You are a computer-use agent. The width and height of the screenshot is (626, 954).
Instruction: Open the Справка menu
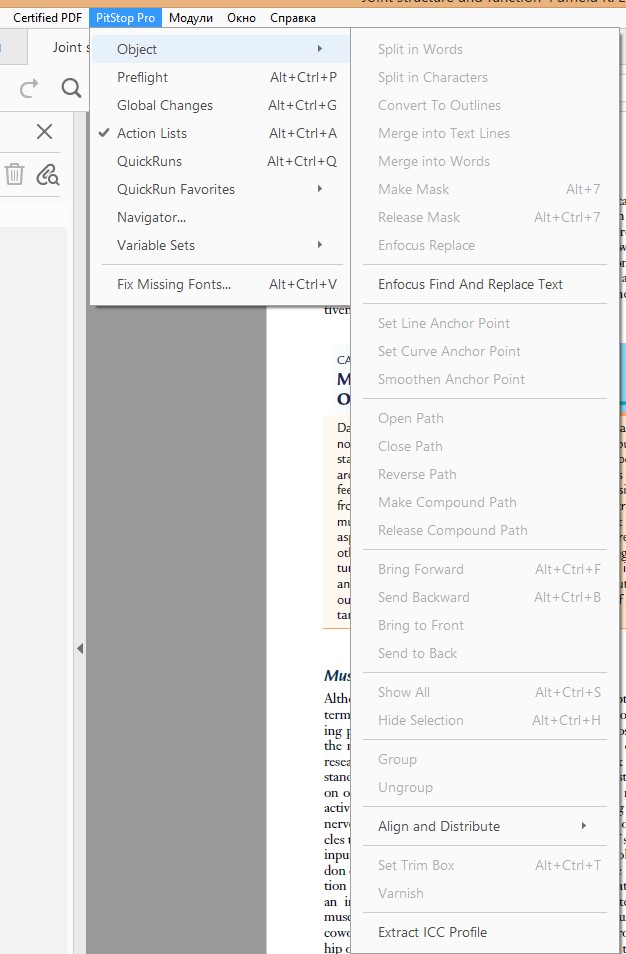point(293,18)
